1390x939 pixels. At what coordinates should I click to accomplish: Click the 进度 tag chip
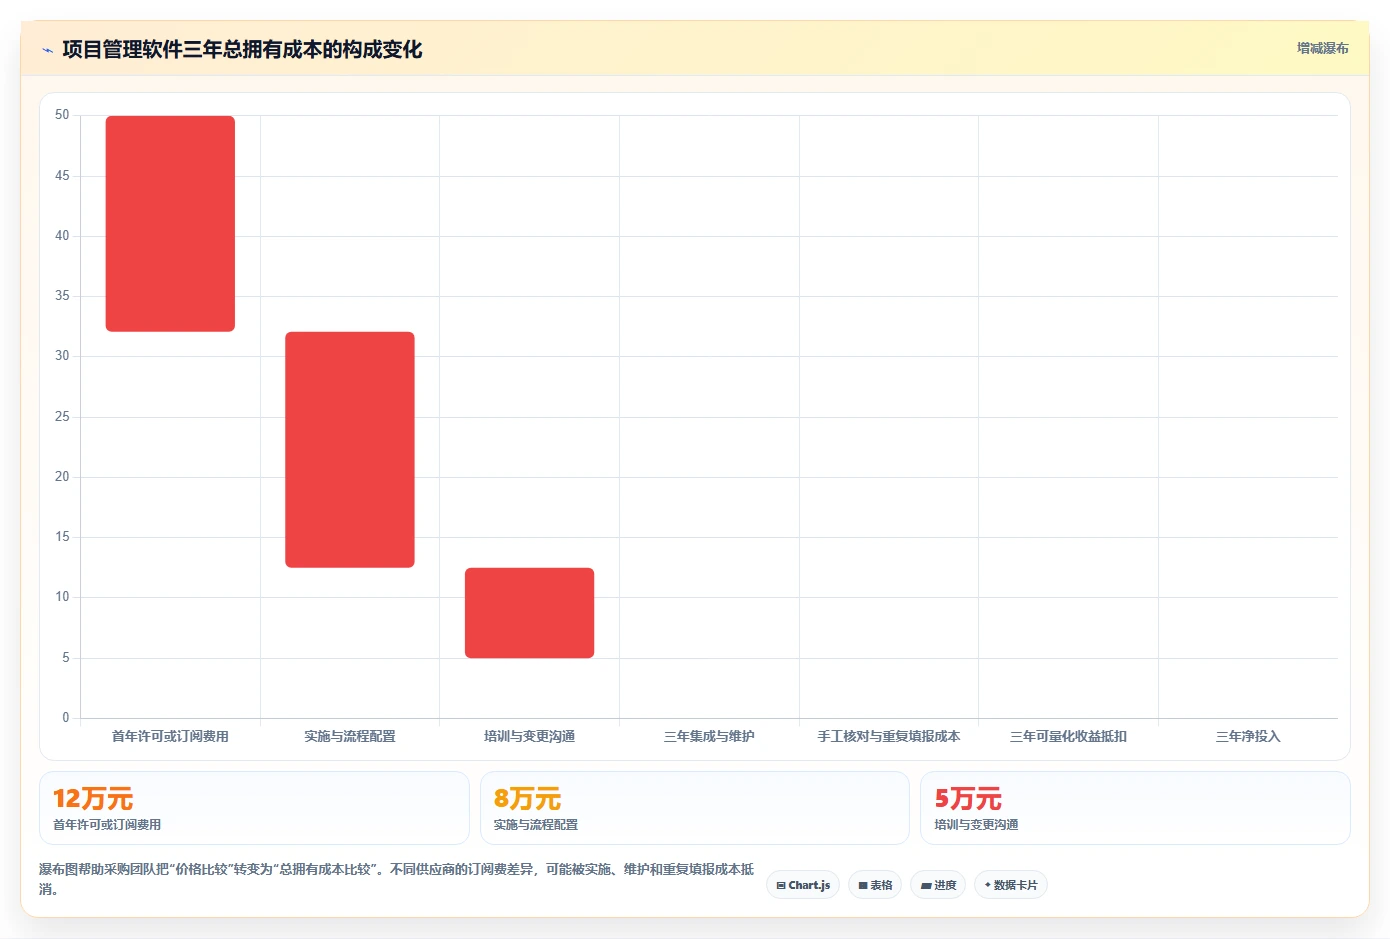click(938, 885)
